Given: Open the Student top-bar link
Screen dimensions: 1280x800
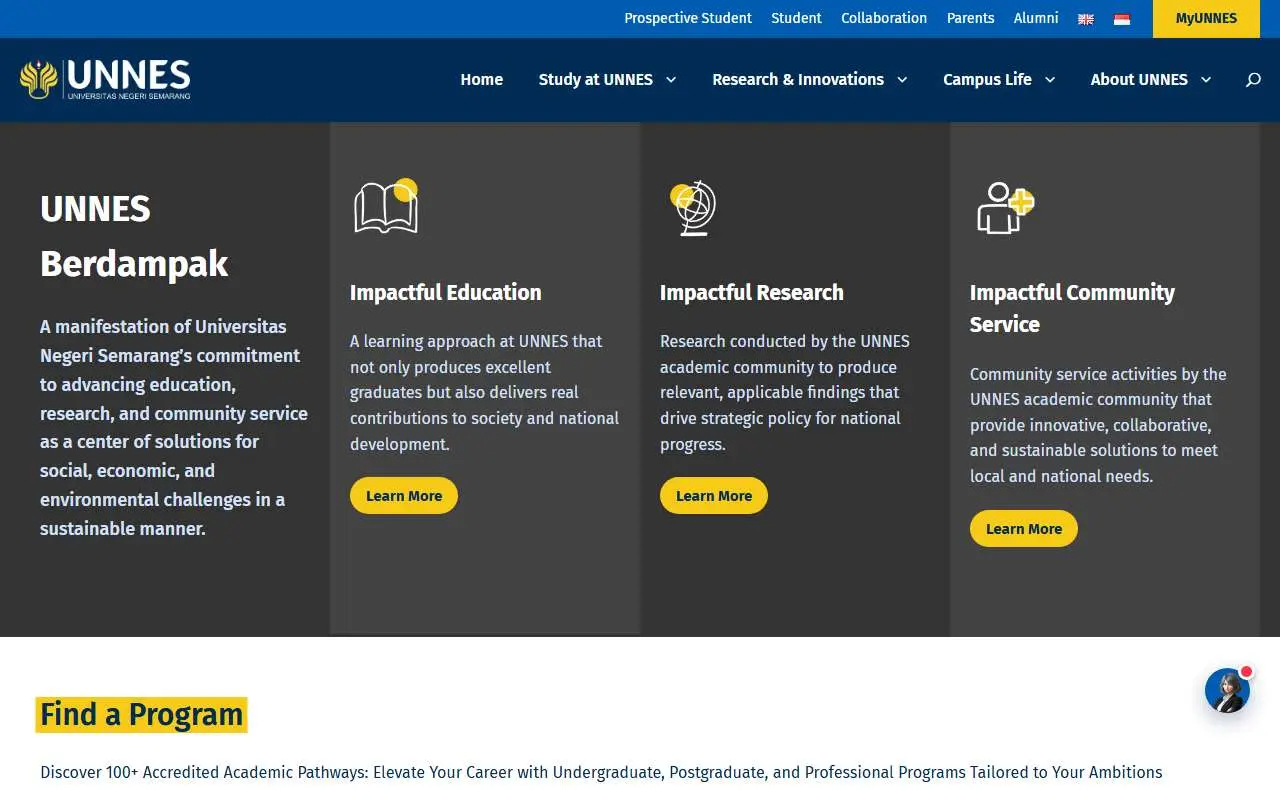Looking at the screenshot, I should click(x=796, y=18).
